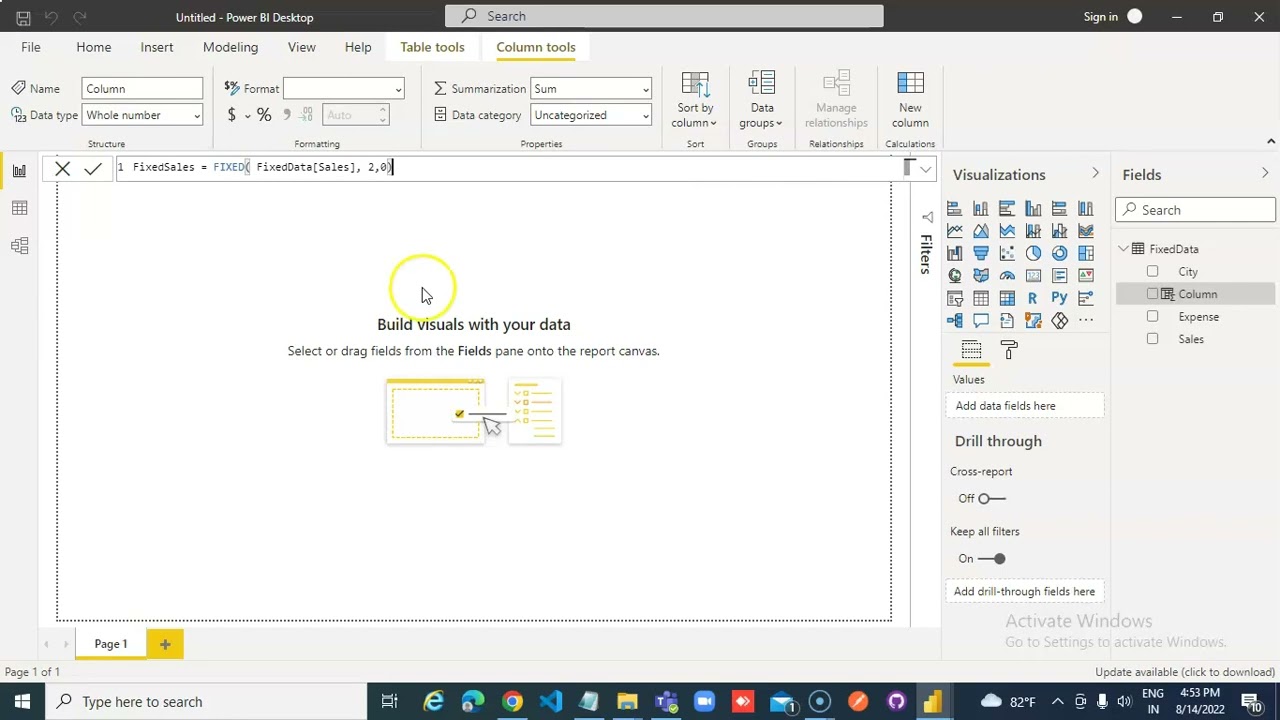Toggle Keep all filters switch
The height and width of the screenshot is (720, 1280).
pos(992,558)
